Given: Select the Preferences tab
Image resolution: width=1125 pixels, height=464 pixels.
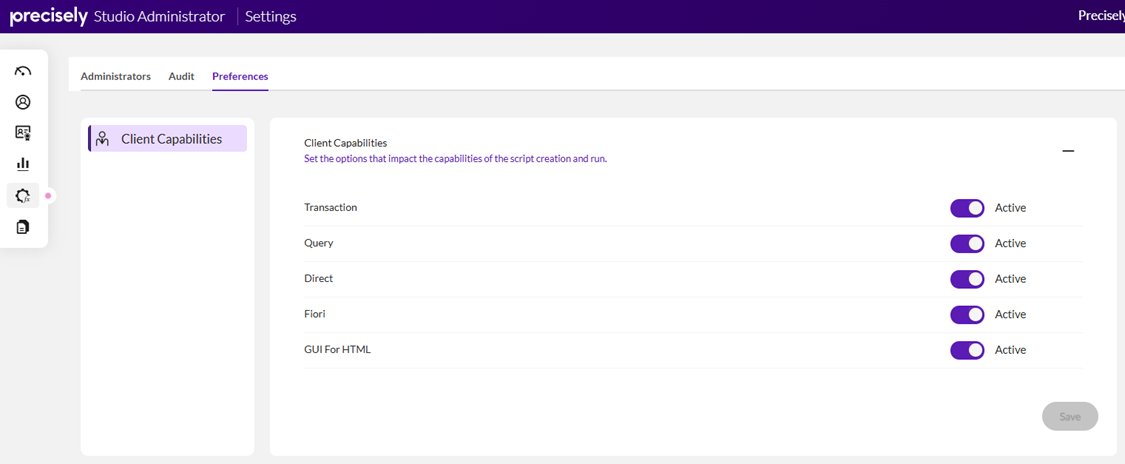Looking at the screenshot, I should [240, 76].
